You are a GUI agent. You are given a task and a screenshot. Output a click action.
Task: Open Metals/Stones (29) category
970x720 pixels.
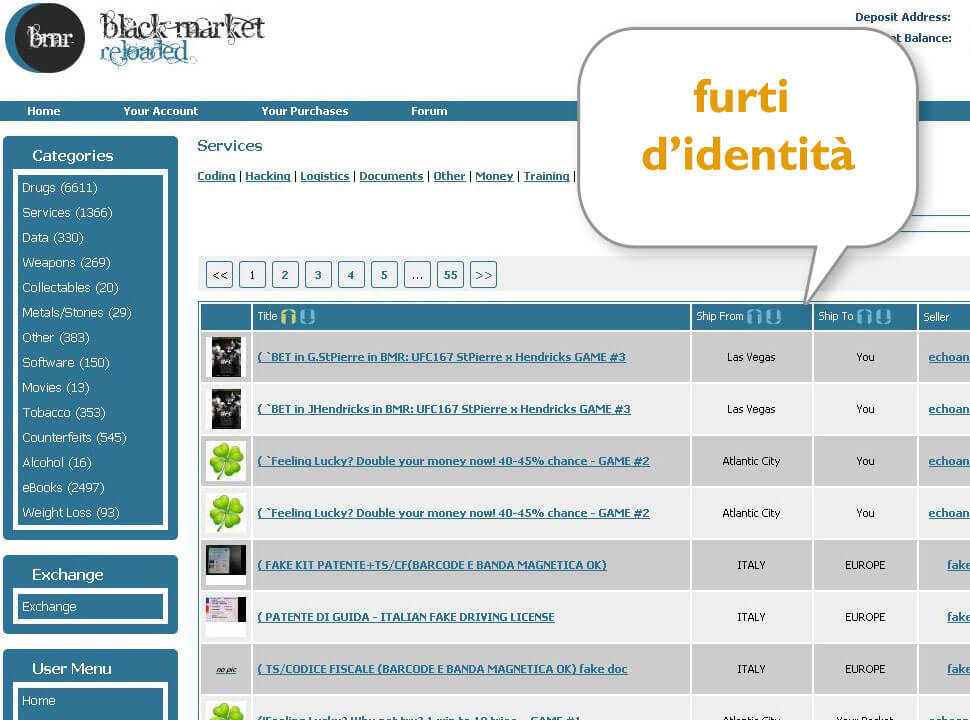(x=77, y=312)
